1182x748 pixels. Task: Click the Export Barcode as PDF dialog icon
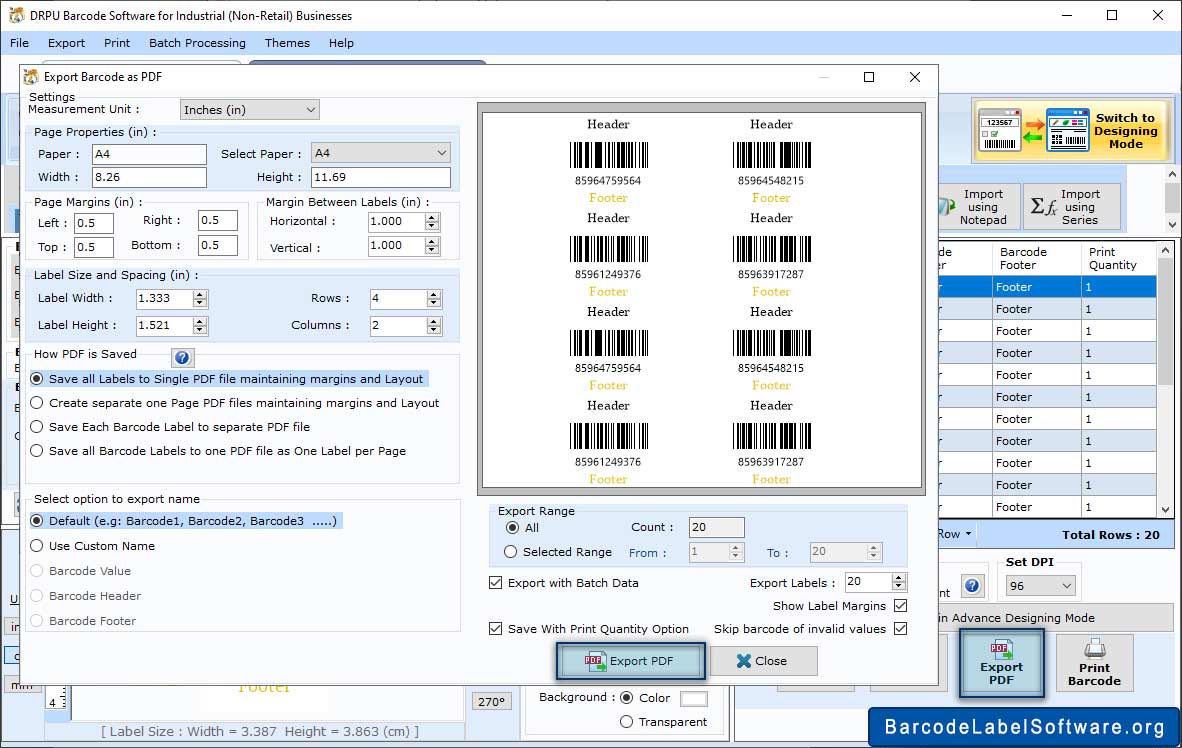(31, 77)
